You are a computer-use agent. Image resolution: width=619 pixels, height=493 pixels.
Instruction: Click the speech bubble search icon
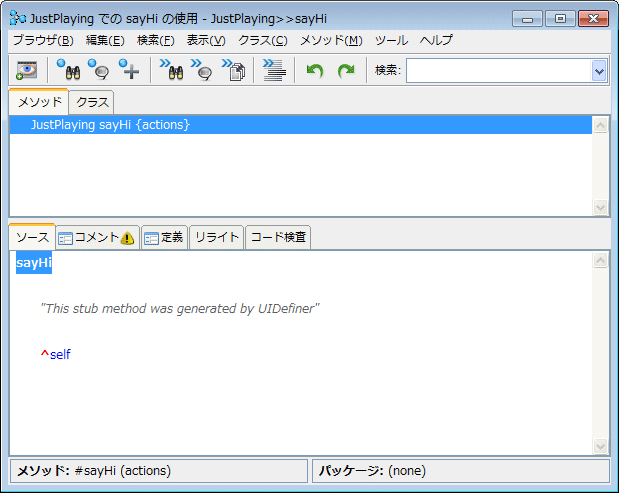click(98, 70)
